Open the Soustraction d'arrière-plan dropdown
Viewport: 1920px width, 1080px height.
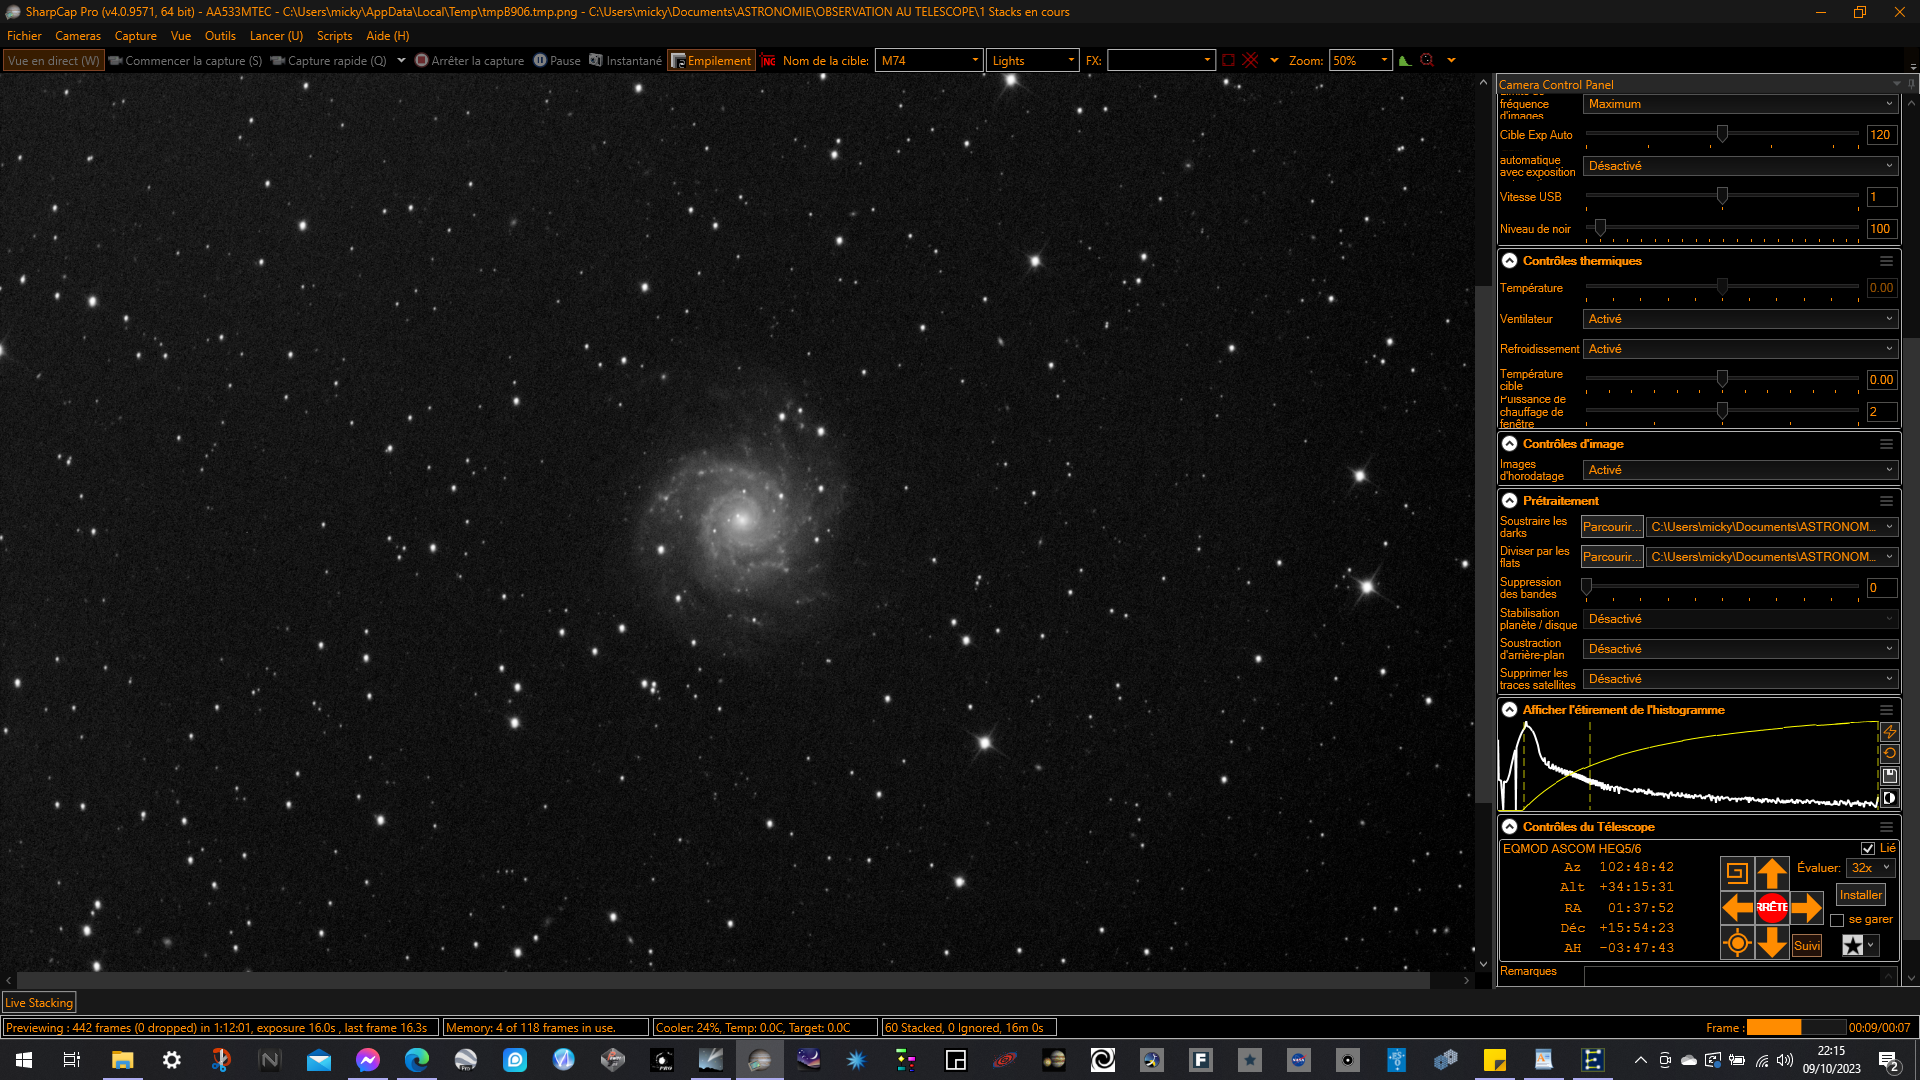[x=1740, y=649]
